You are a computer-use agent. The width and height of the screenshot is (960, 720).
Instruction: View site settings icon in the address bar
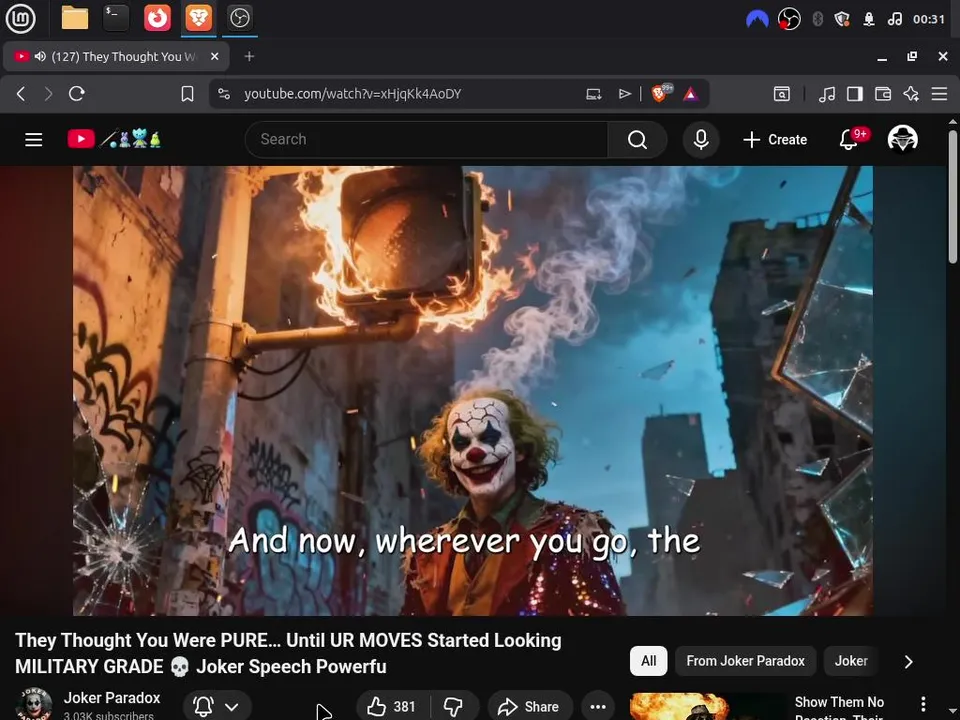(224, 94)
